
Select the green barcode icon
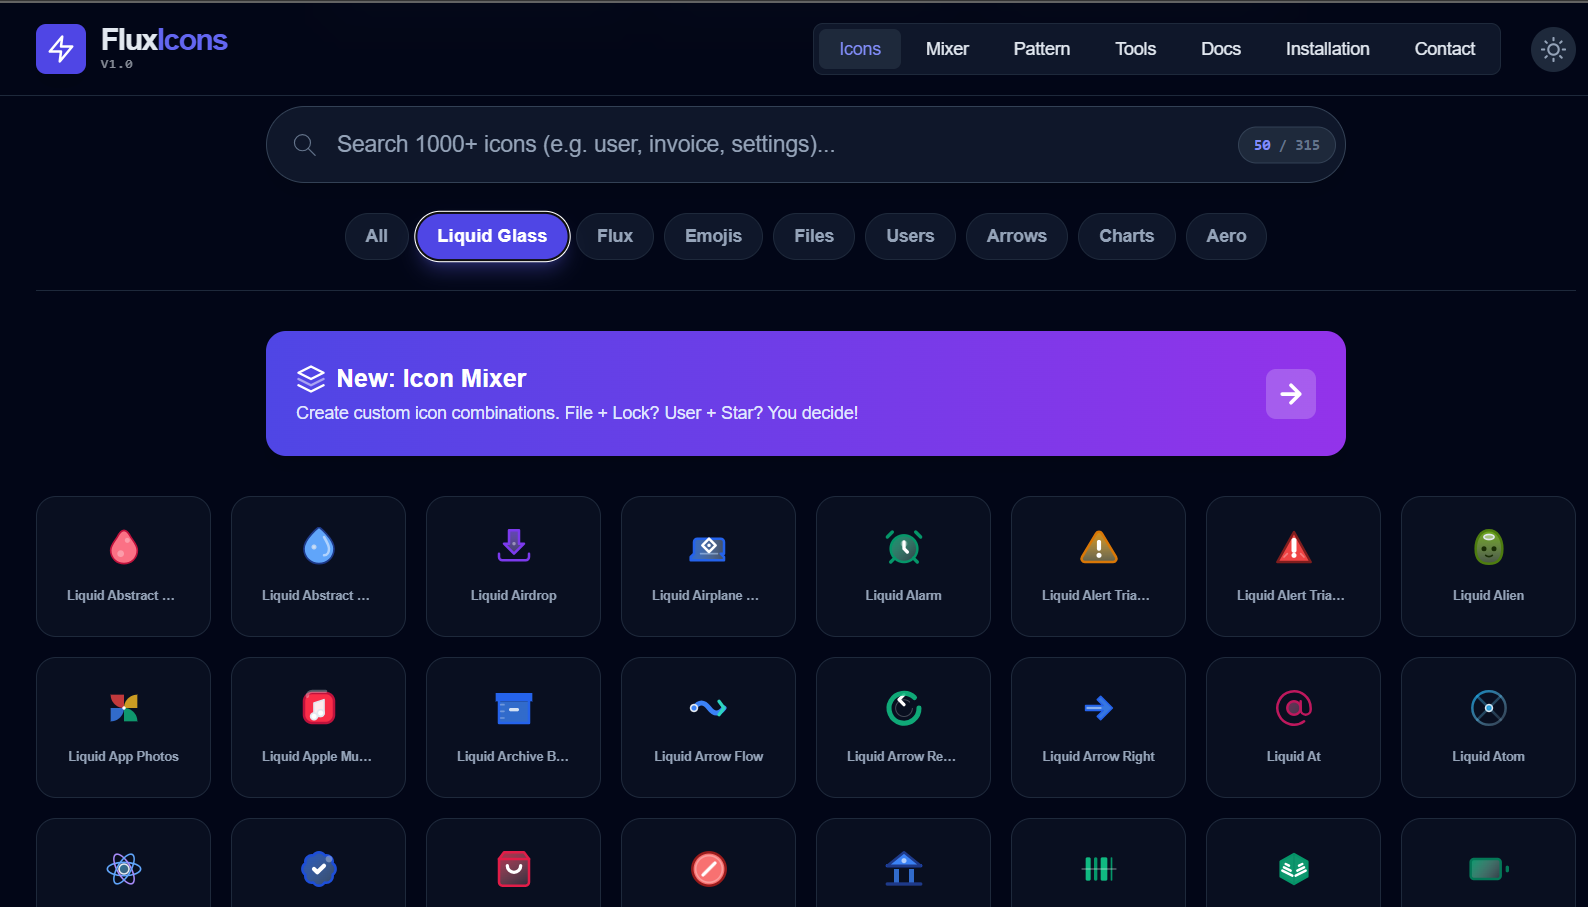click(1098, 868)
